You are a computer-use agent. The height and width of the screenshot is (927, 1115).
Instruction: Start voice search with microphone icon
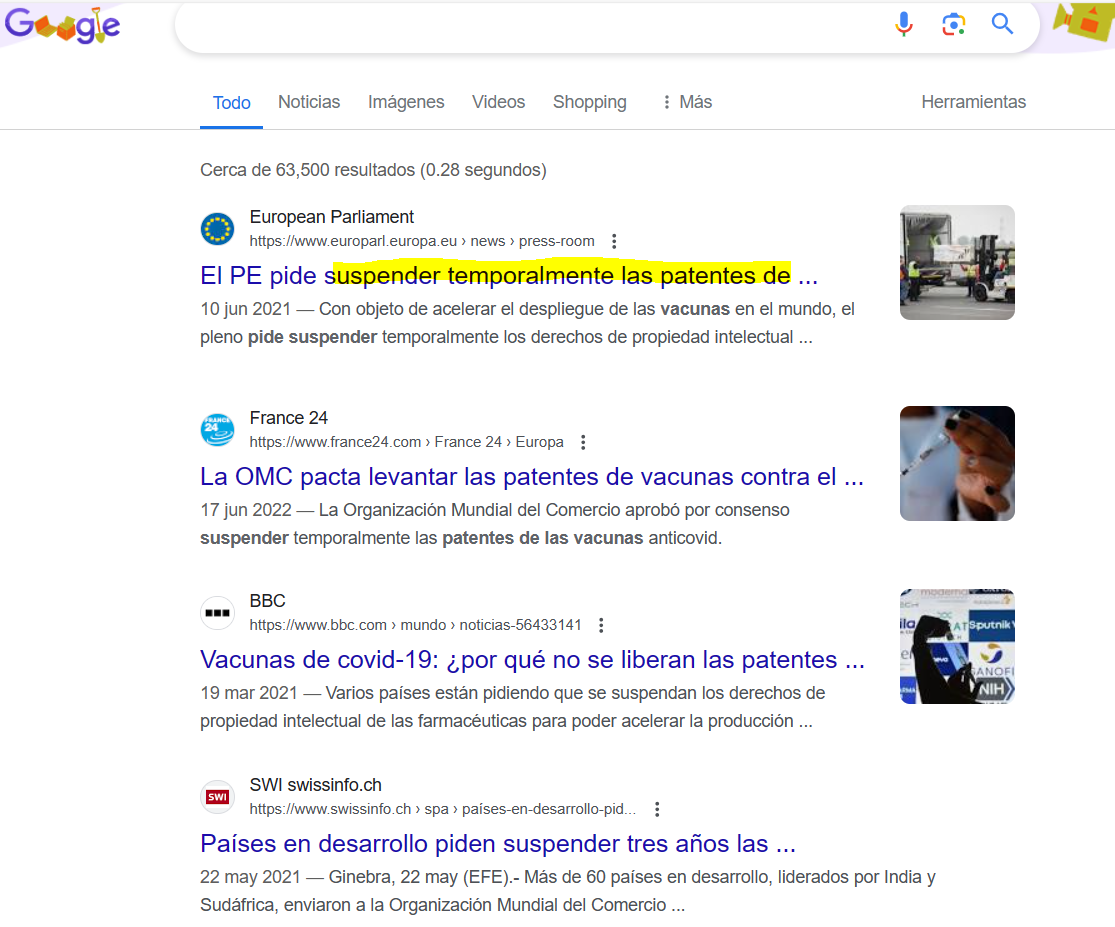coord(904,24)
